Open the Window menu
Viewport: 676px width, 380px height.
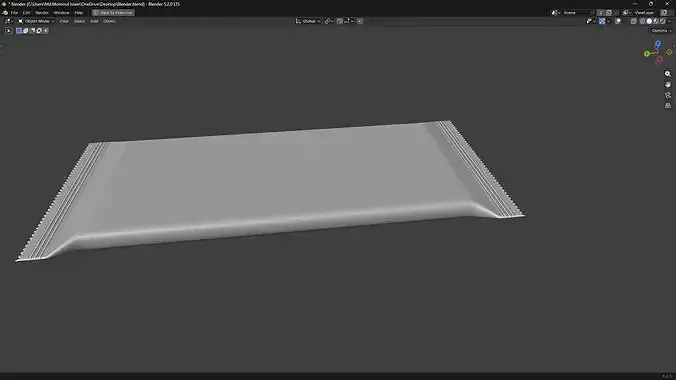(61, 13)
